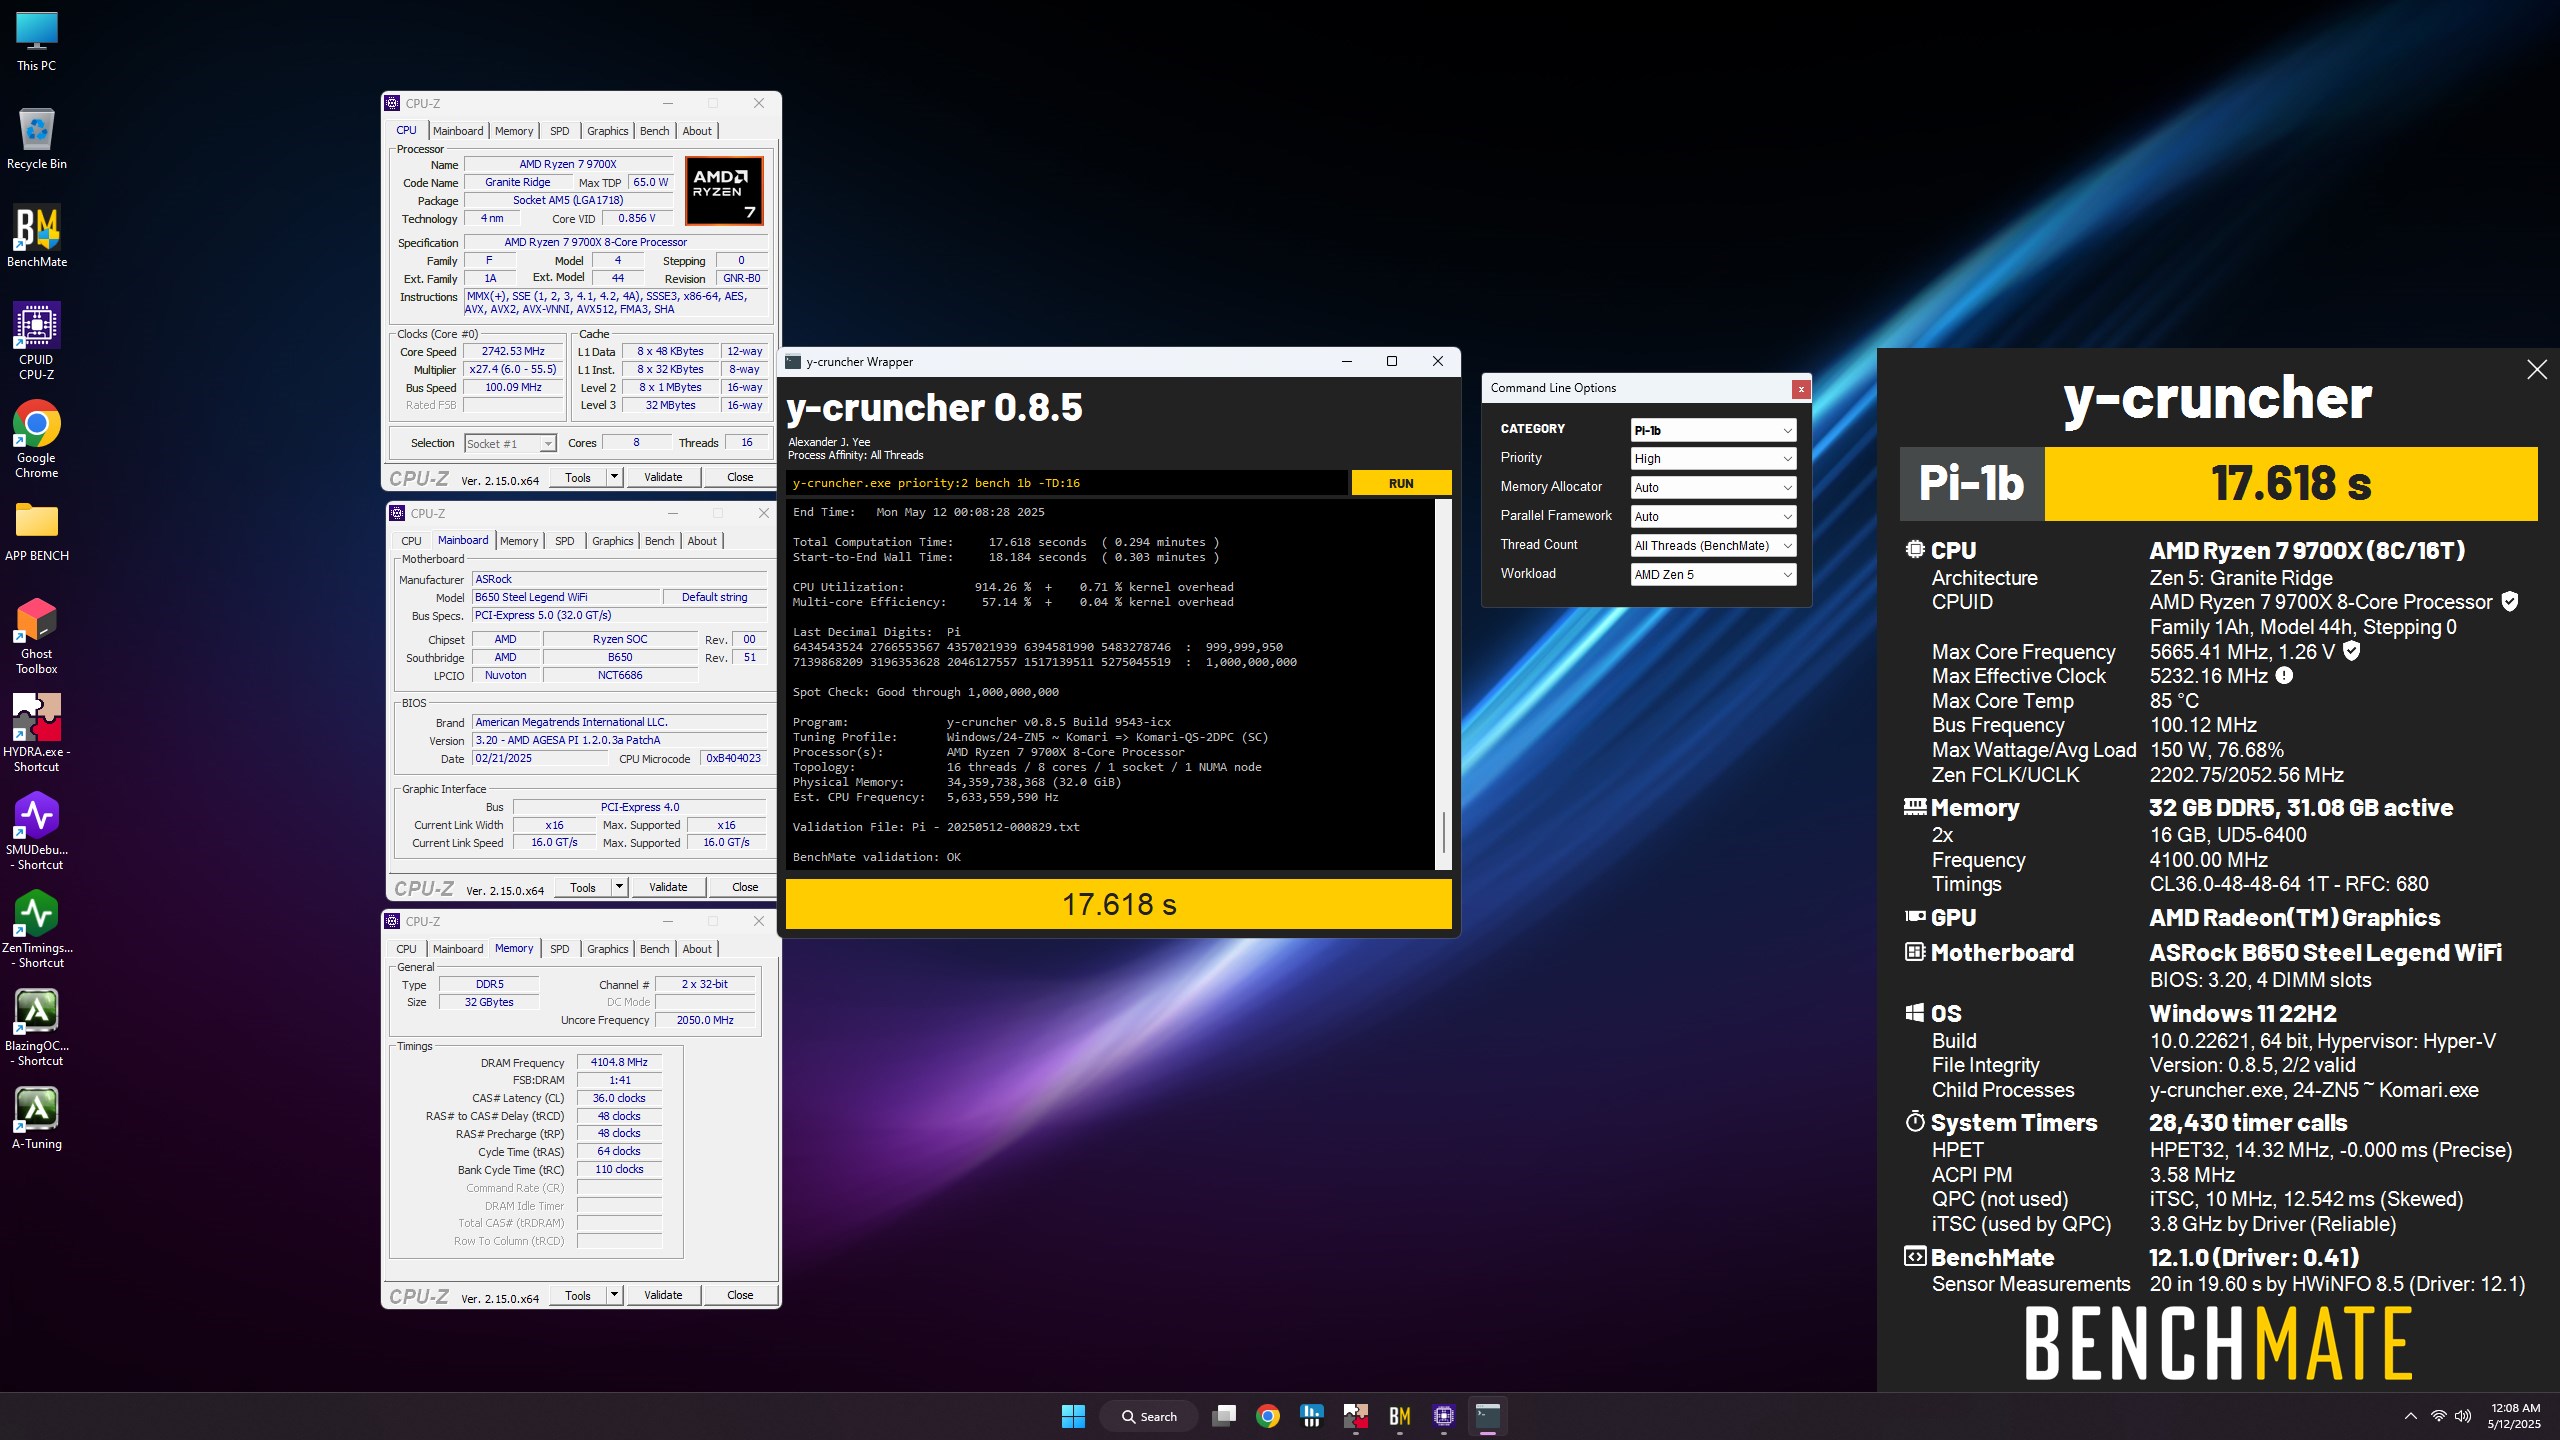This screenshot has width=2560, height=1440.
Task: Click the HYDRA puzzle icon in the taskbar
Action: pos(1356,1416)
